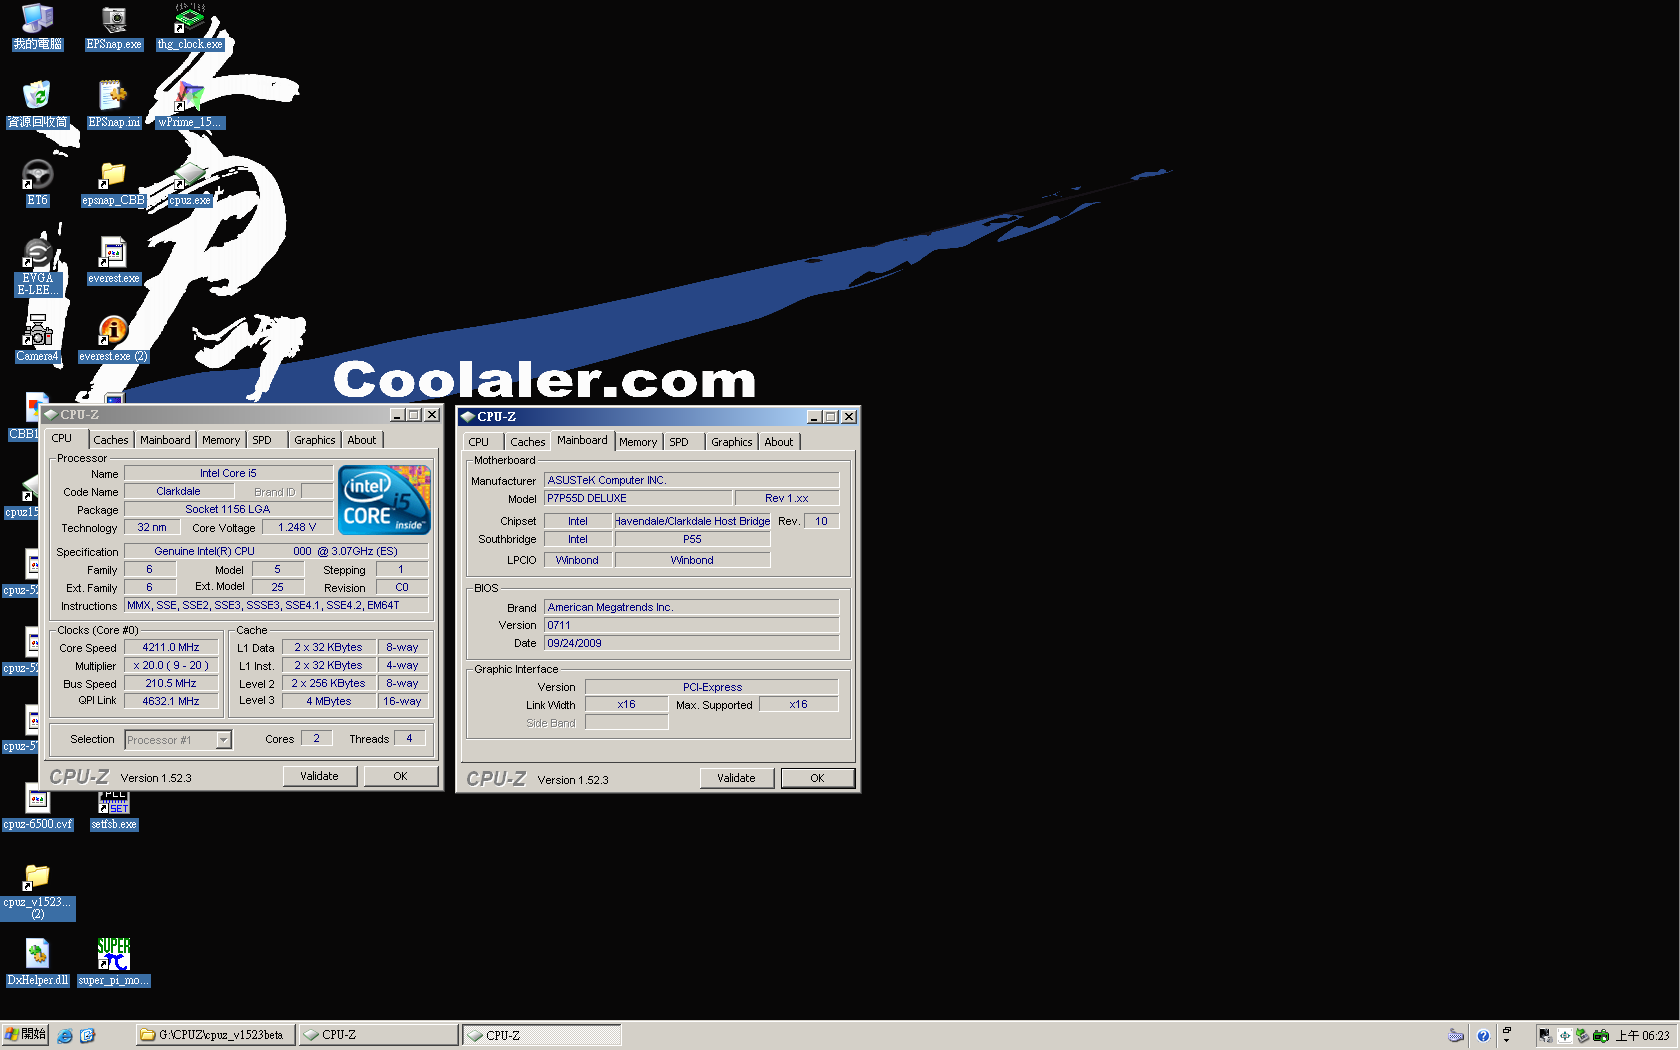Activate the second CPU-Z taskbar button
Image resolution: width=1680 pixels, height=1050 pixels.
coord(541,1035)
